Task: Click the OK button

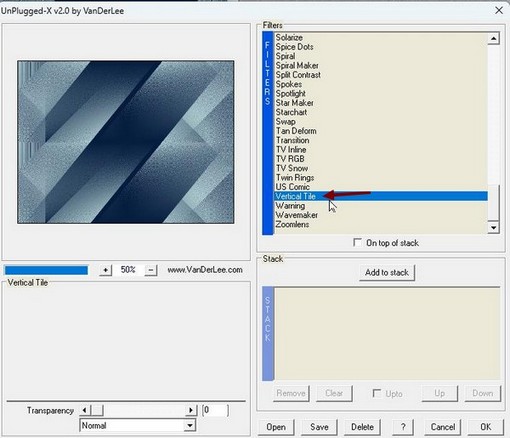Action: click(x=486, y=427)
